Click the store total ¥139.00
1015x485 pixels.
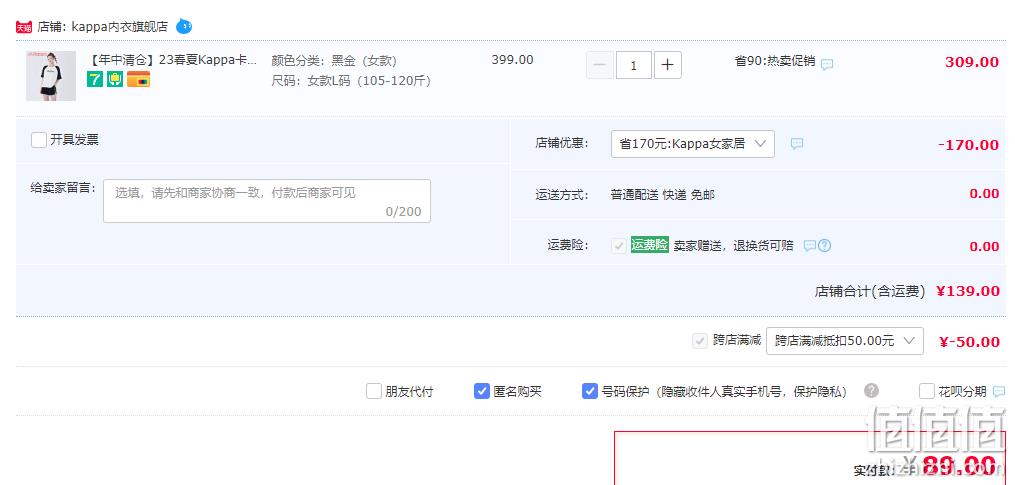tap(968, 291)
